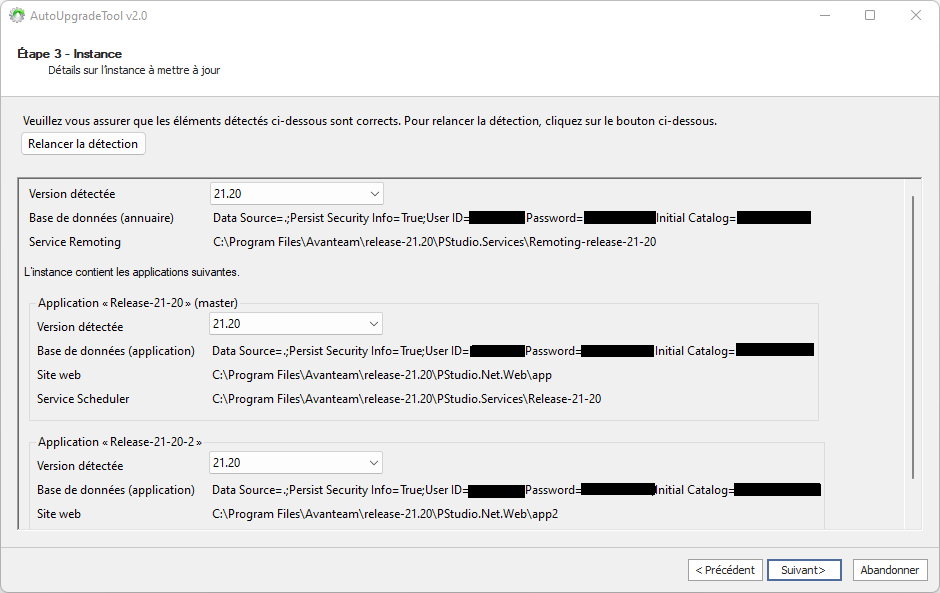
Task: Click the AutoUpgradeTool icon in title bar
Action: click(x=17, y=16)
